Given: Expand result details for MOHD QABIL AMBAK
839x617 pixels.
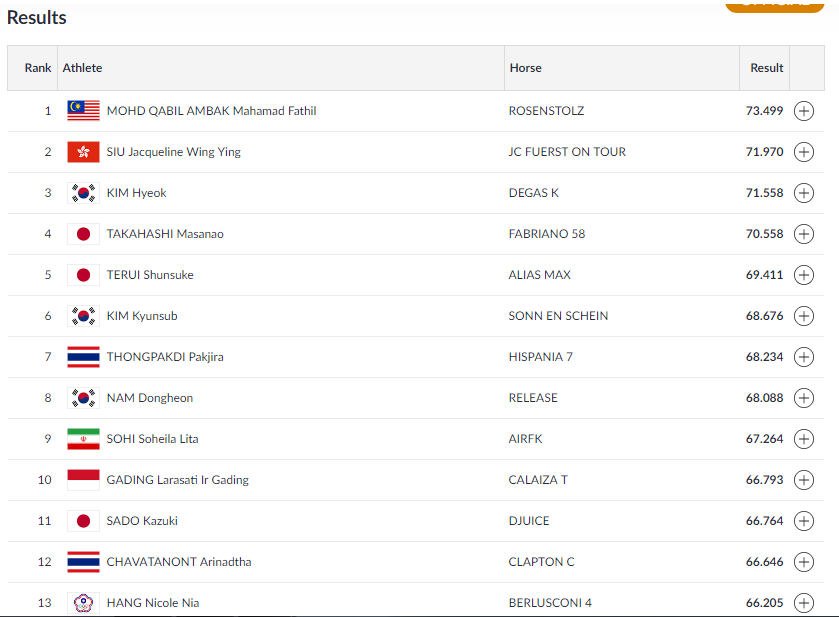Looking at the screenshot, I should pyautogui.click(x=804, y=111).
